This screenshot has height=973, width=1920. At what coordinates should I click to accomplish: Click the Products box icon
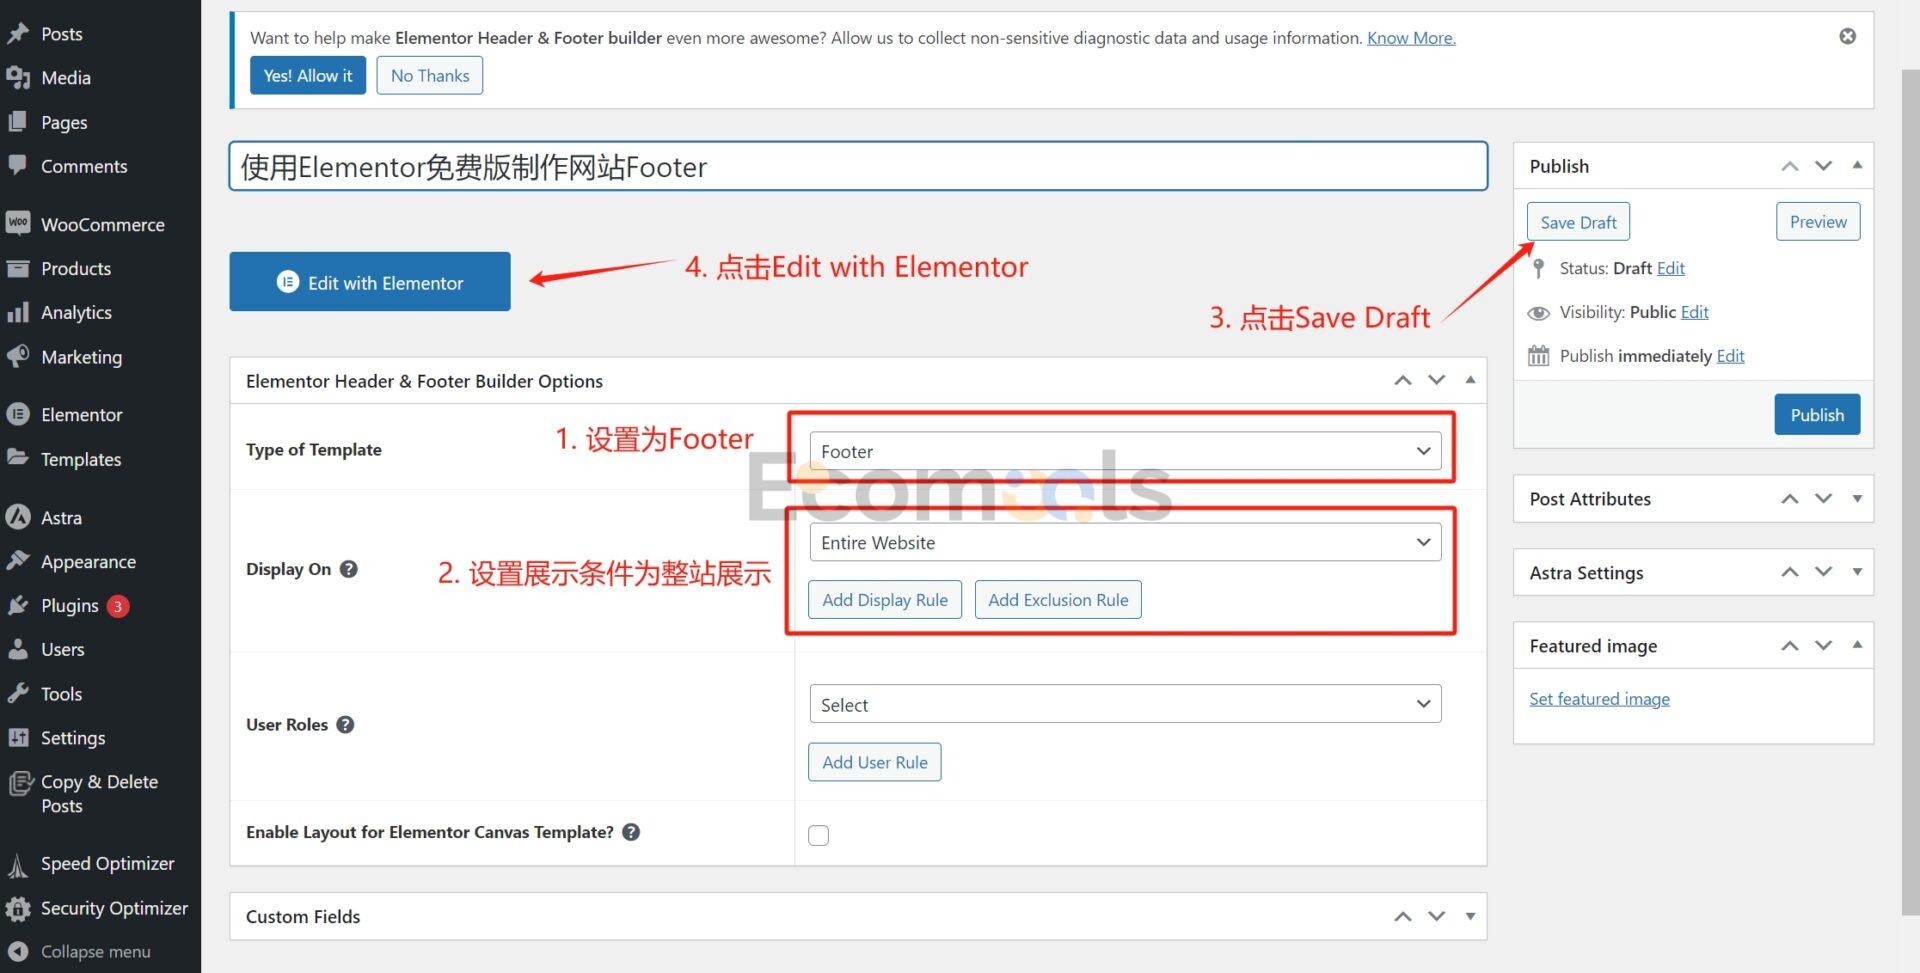[x=18, y=268]
